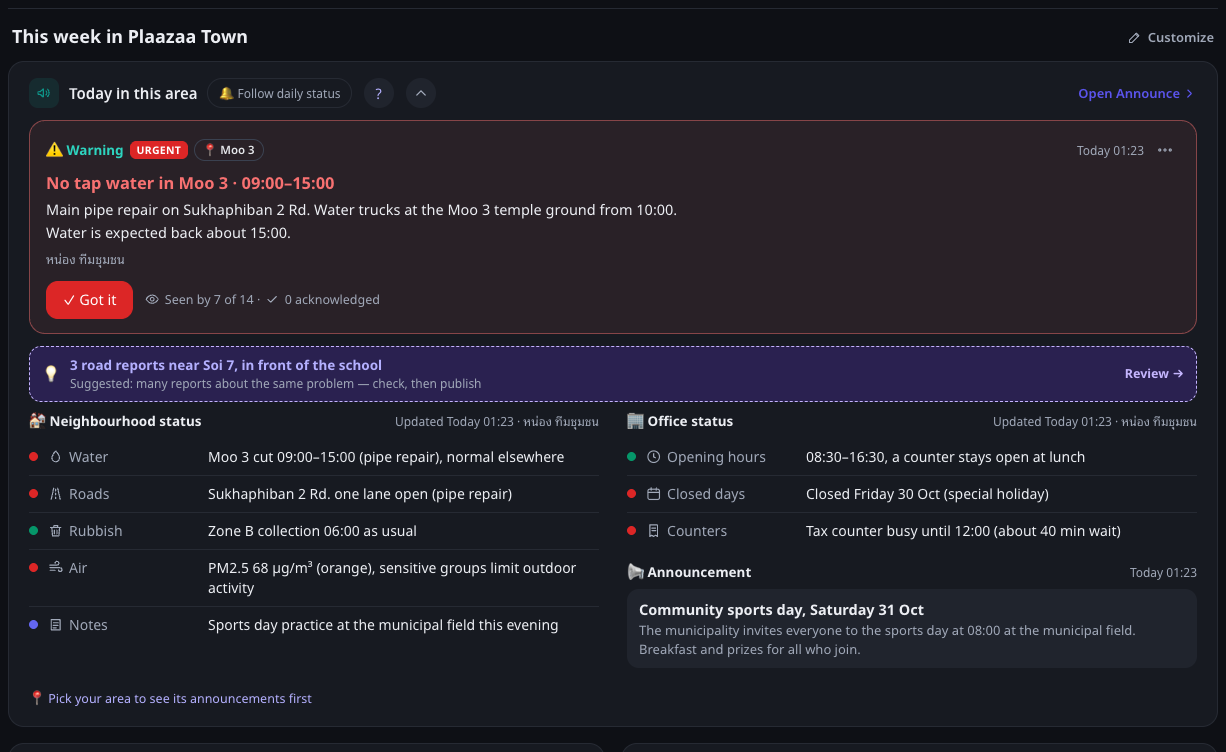
Task: Click the warning title No tap water in Moo 3
Action: click(x=190, y=183)
